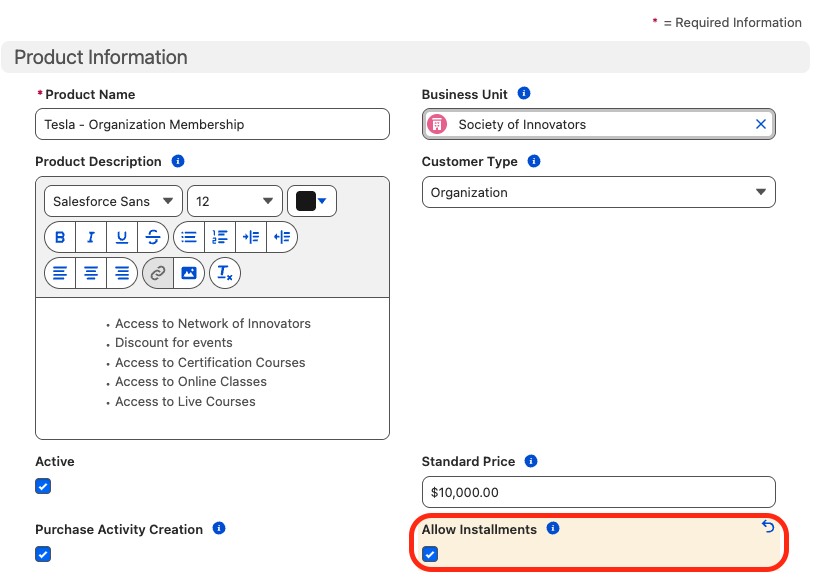Open the Salesforce Sans font dropdown
Image resolution: width=816 pixels, height=586 pixels.
click(x=113, y=201)
